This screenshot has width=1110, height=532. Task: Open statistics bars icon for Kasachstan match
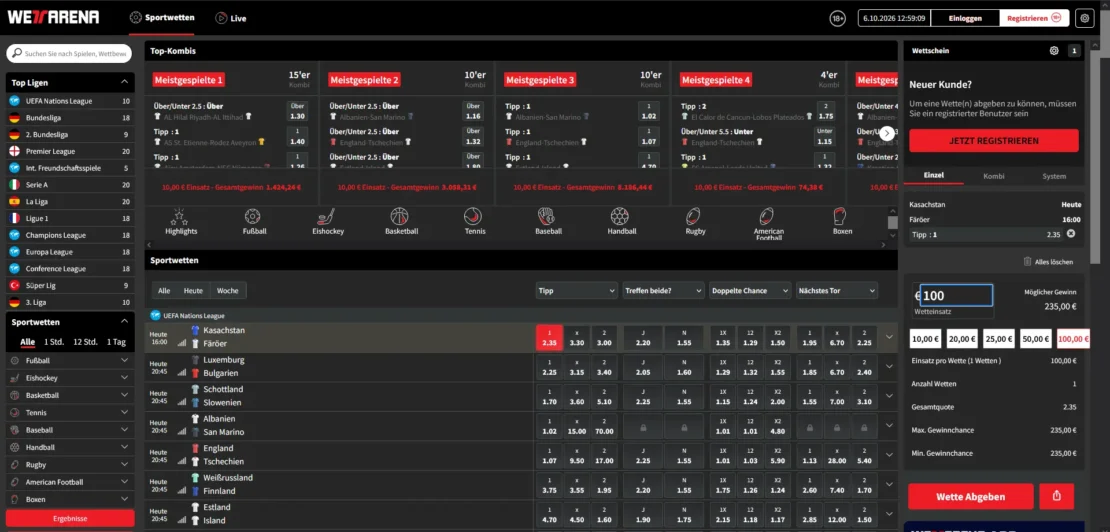point(182,342)
